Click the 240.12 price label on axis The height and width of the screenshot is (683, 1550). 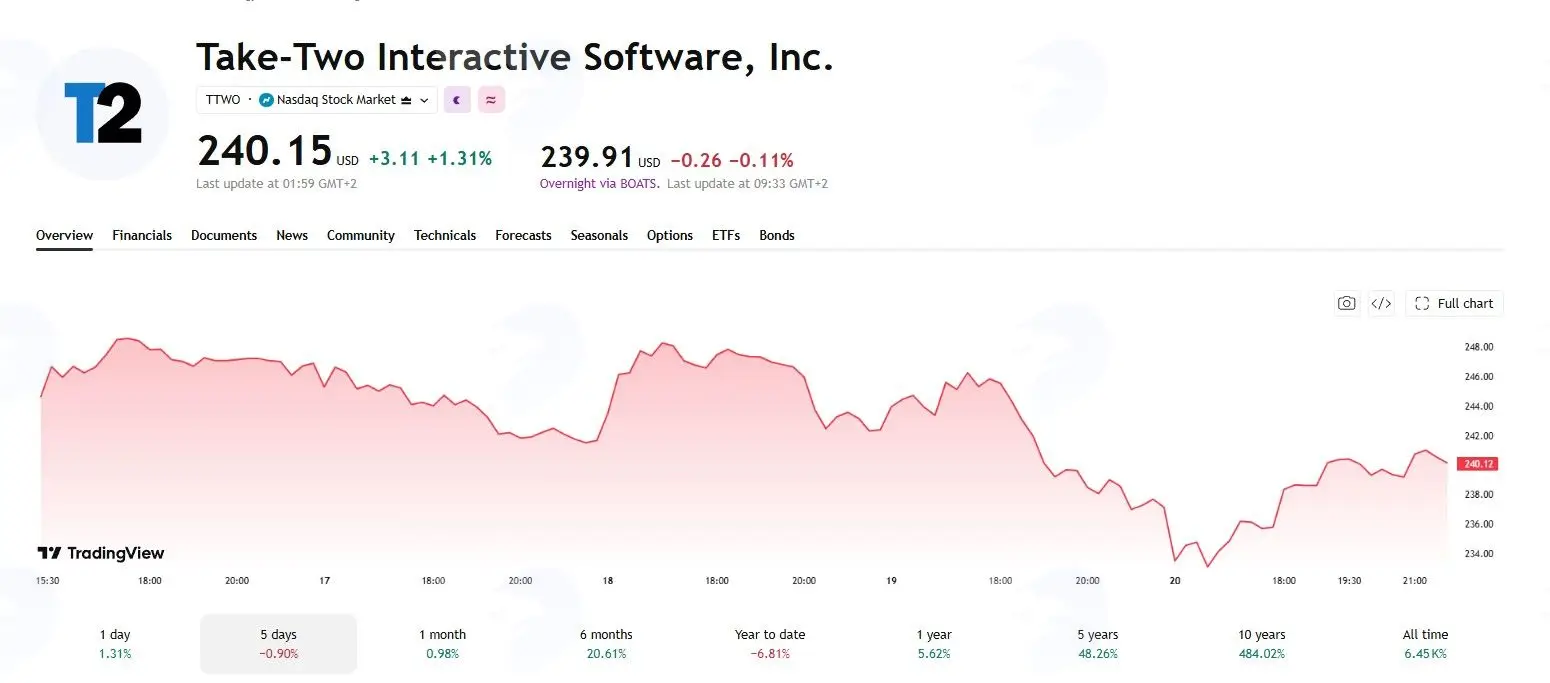click(x=1477, y=464)
